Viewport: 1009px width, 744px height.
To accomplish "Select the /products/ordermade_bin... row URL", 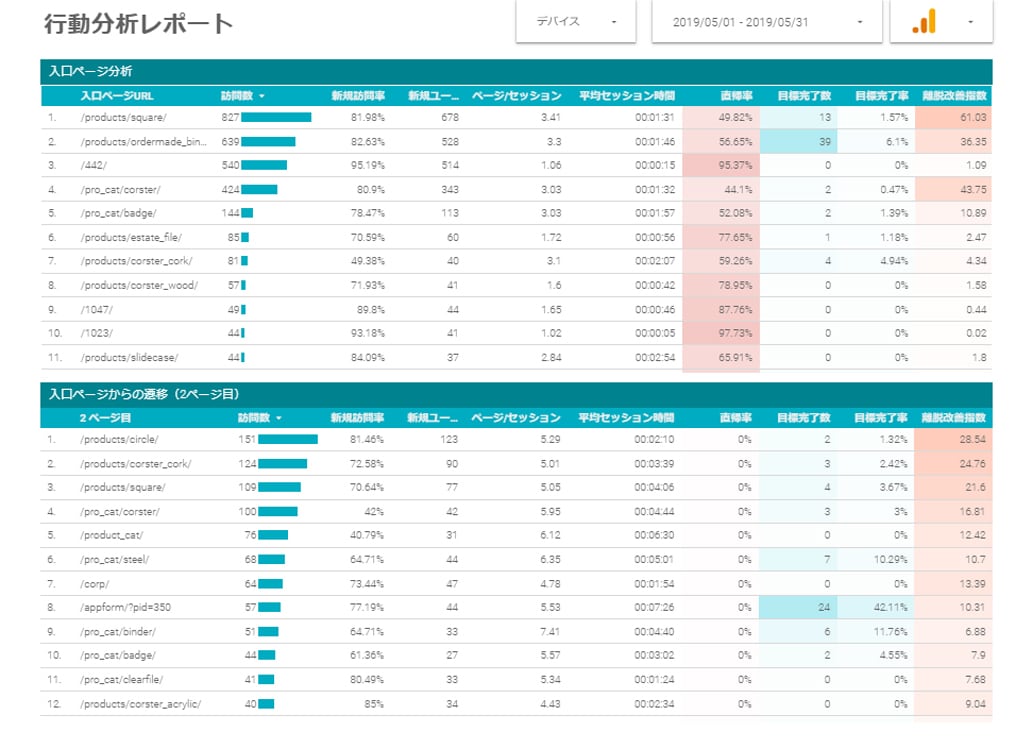I will coord(143,142).
